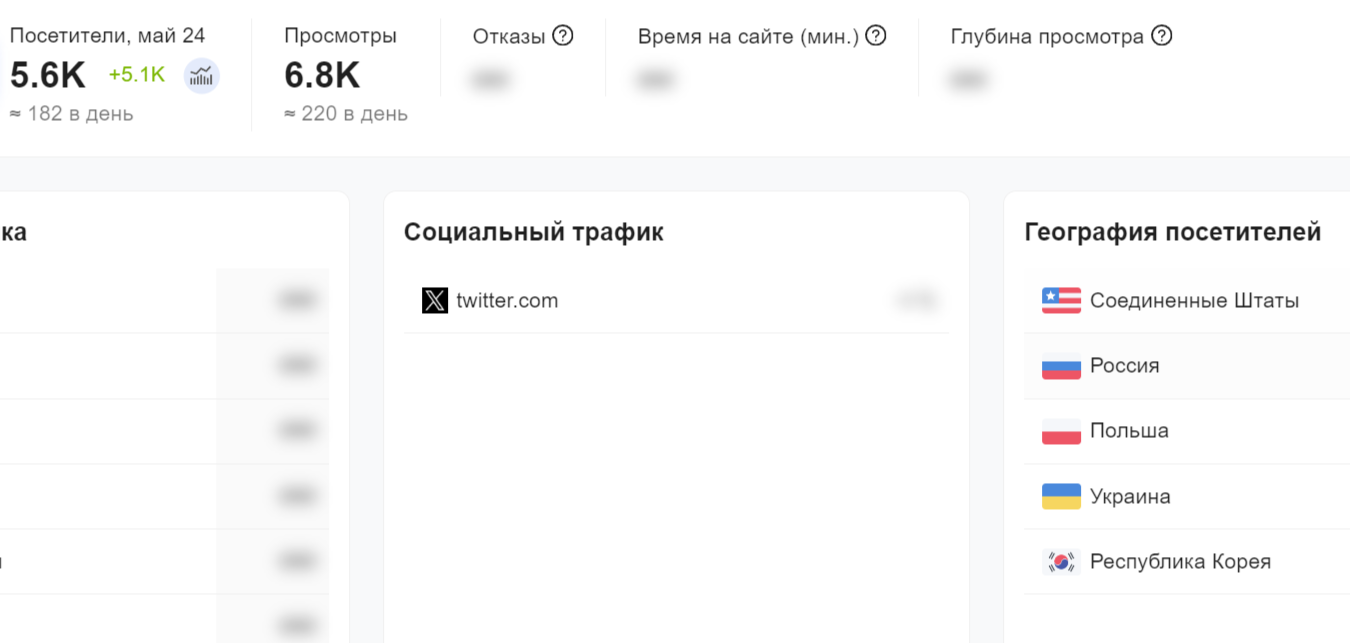This screenshot has width=1350, height=643.
Task: Select Республика Корея in the geography list
Action: 1180,562
